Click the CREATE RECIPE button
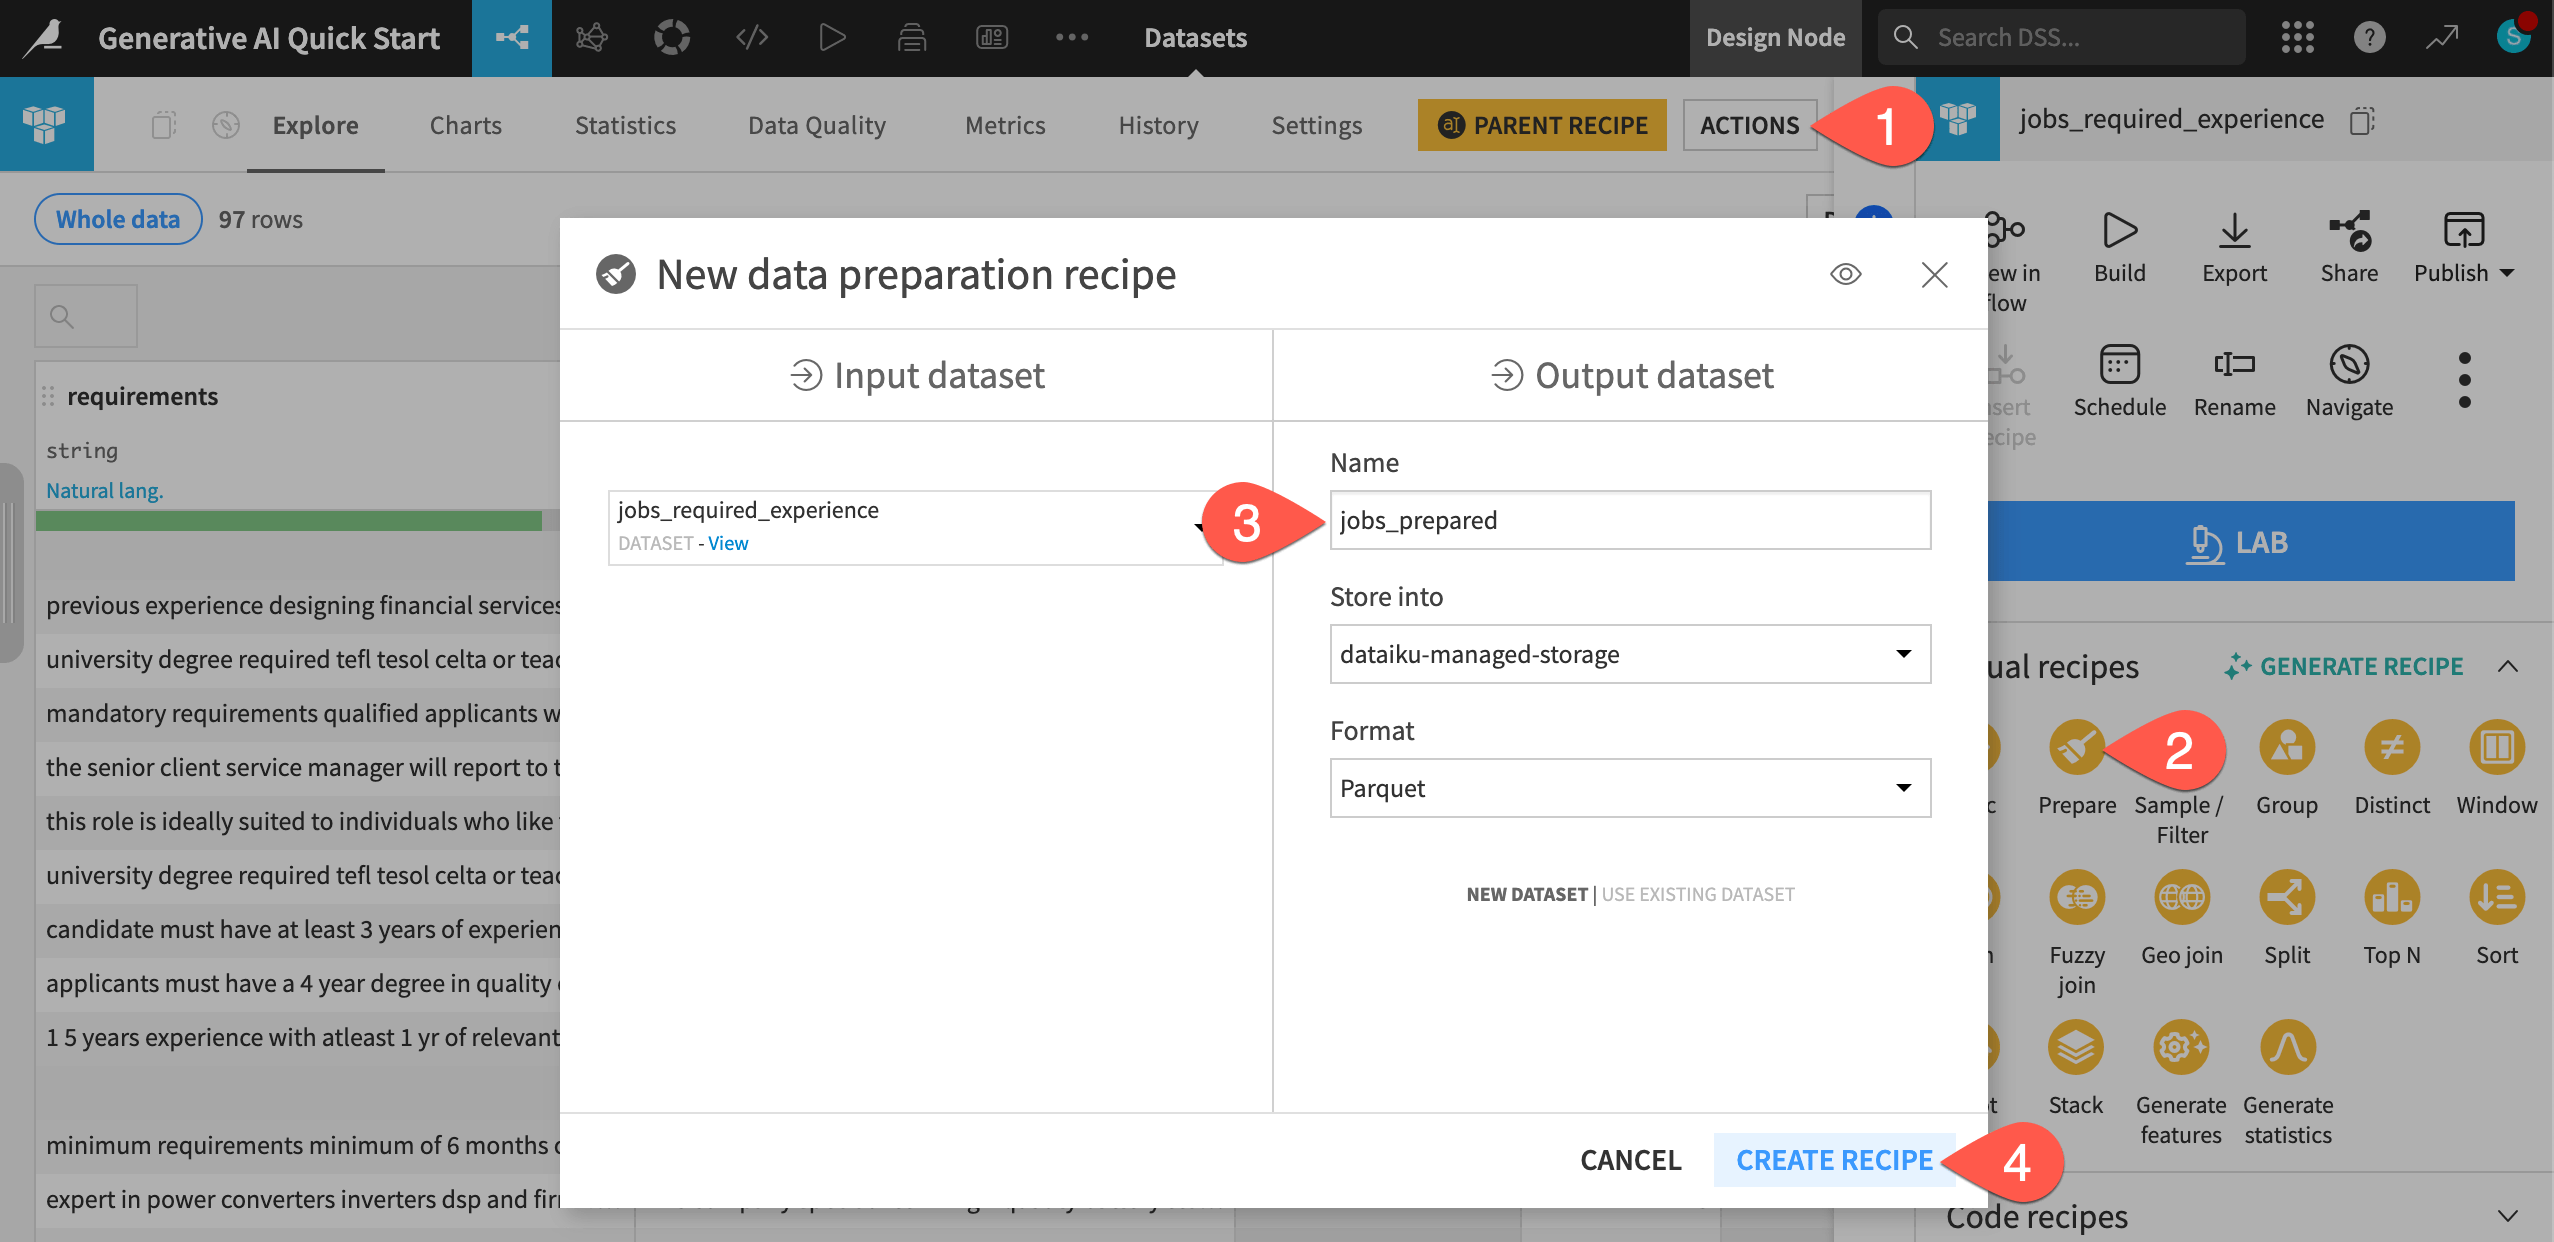Viewport: 2554px width, 1242px height. (x=1834, y=1159)
